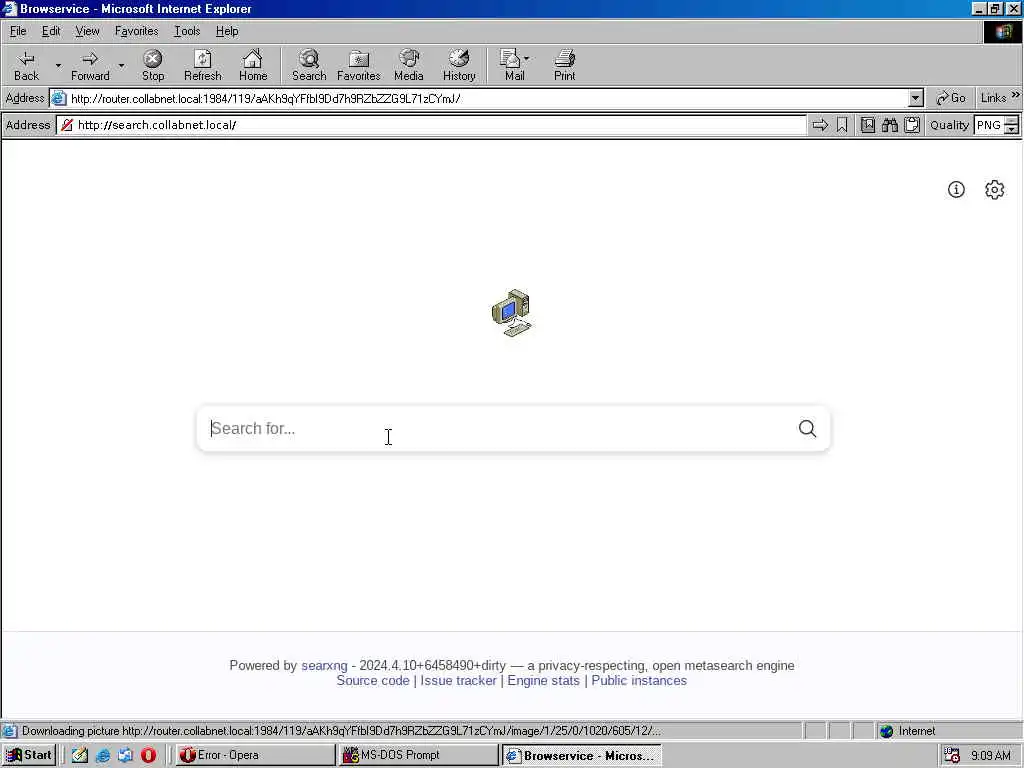Click the Quality PNG value field
Viewport: 1024px width, 768px height.
[x=989, y=125]
